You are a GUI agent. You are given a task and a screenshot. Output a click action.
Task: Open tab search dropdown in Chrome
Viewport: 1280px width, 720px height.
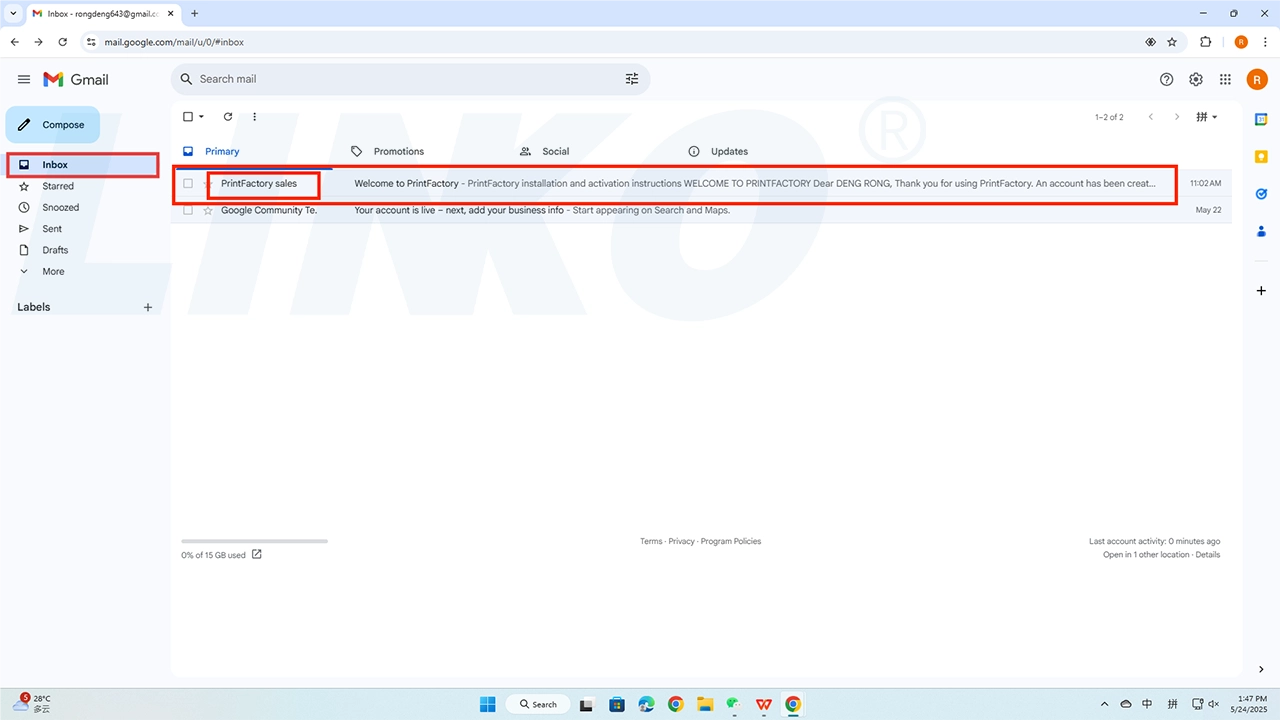13,13
